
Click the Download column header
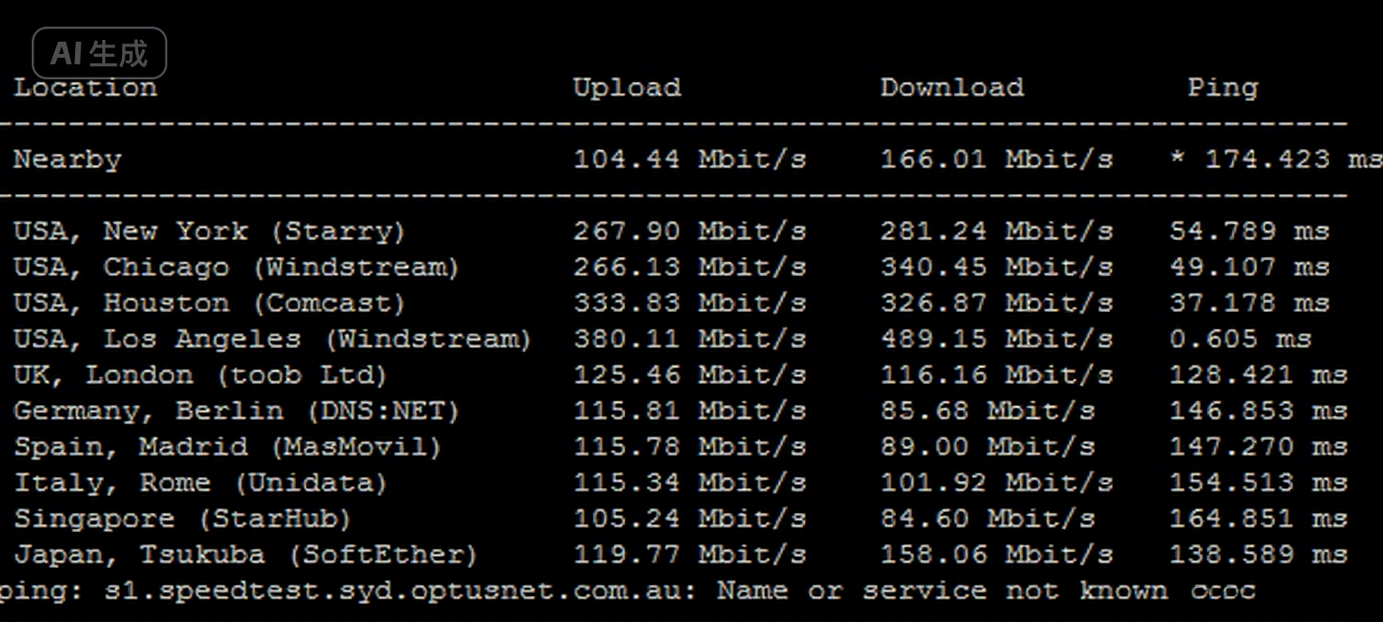point(951,88)
